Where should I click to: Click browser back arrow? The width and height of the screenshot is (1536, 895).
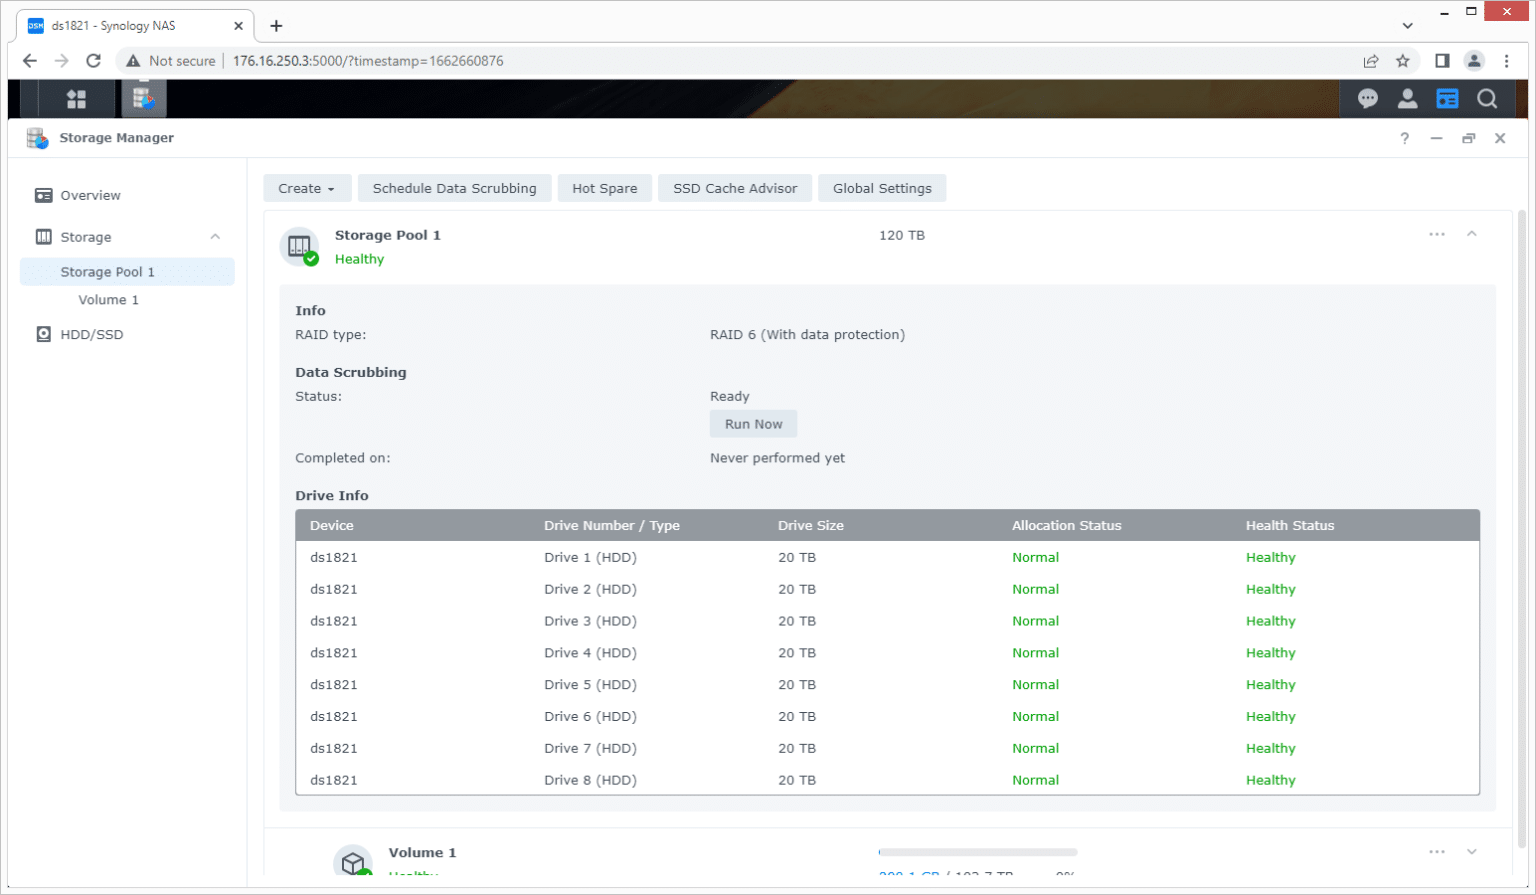30,61
